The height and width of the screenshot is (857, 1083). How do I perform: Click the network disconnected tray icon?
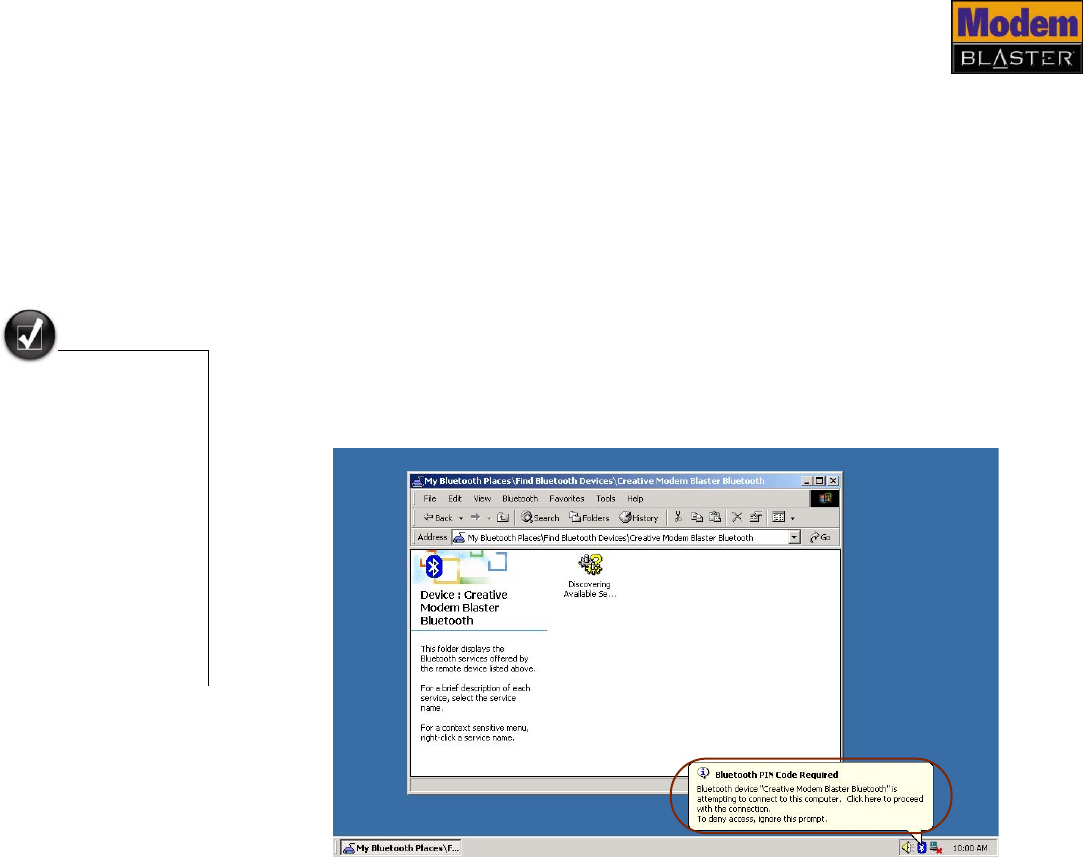936,847
